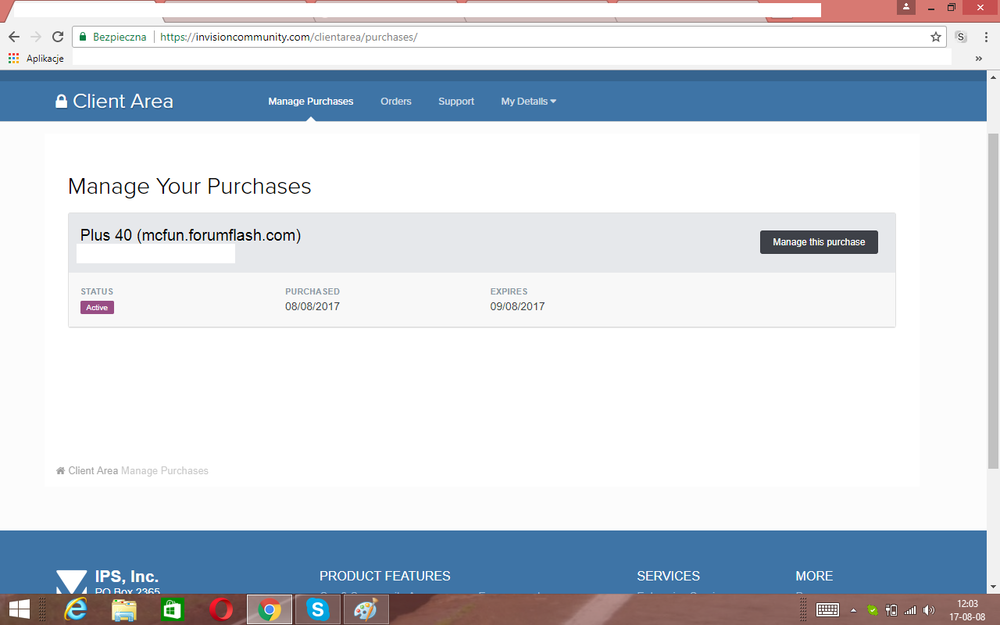Expand the bookmarks bar overflow chevron
Image resolution: width=1000 pixels, height=625 pixels.
978,58
